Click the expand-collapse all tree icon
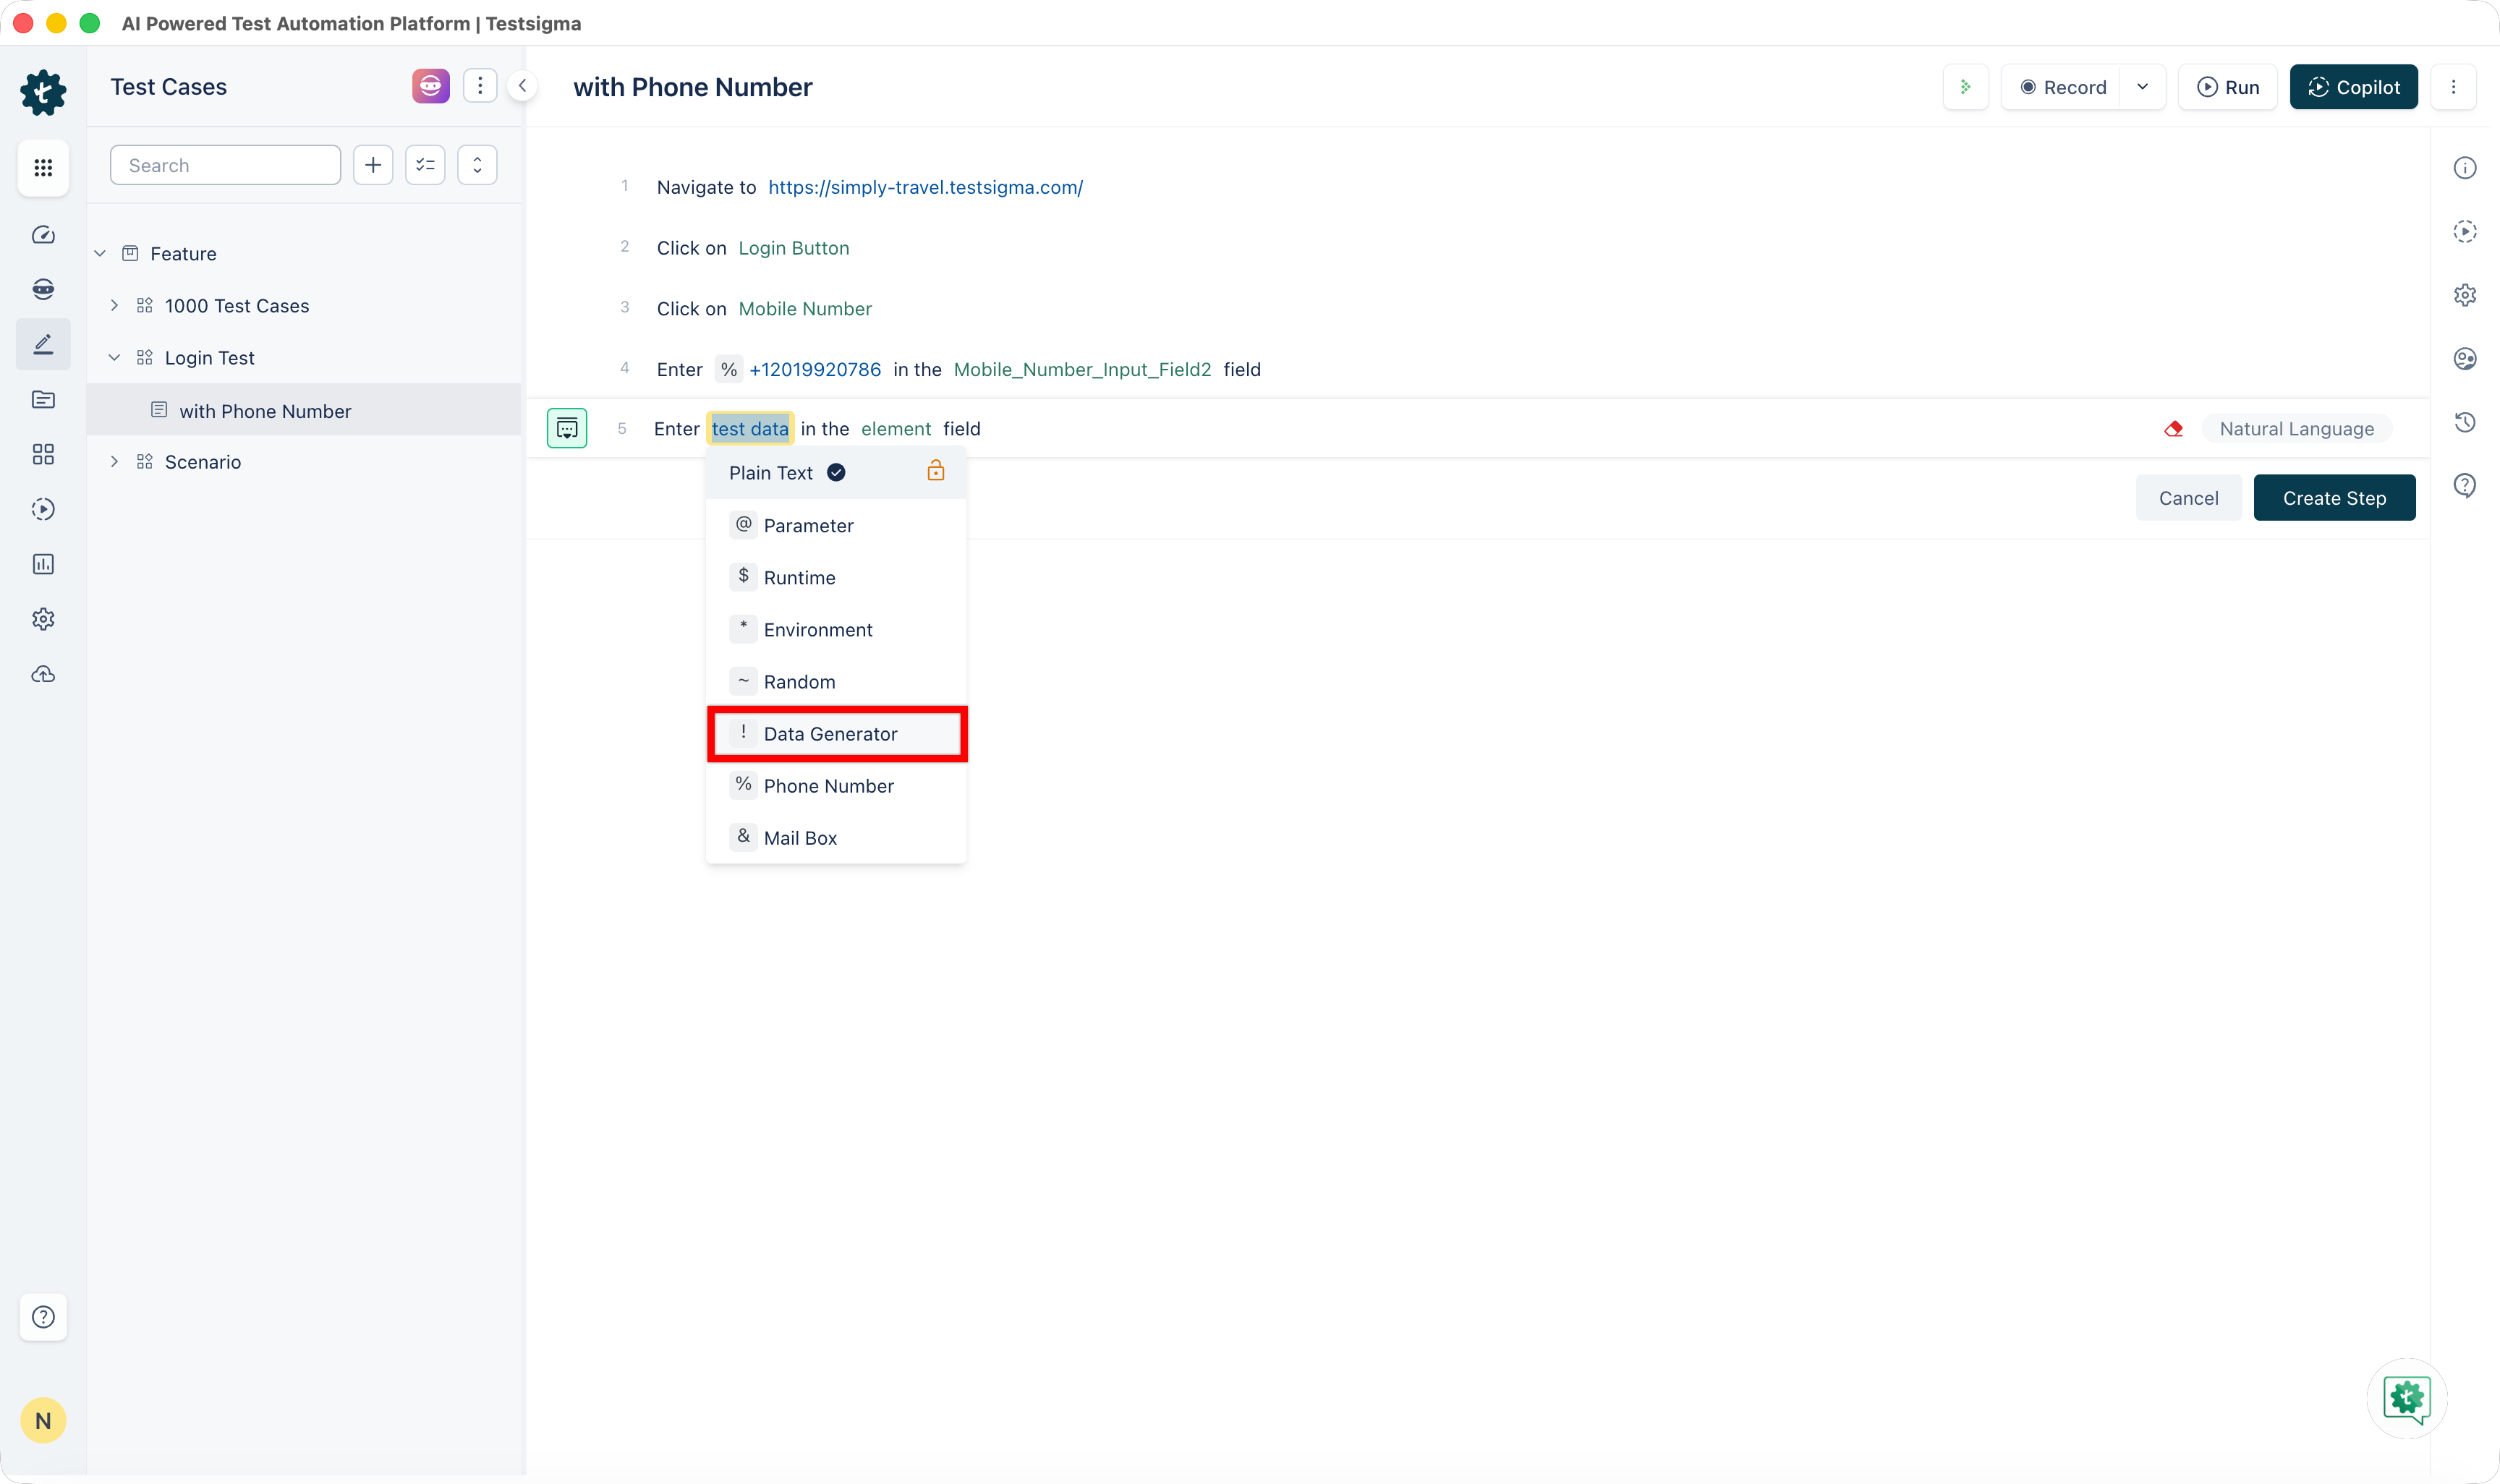This screenshot has width=2500, height=1484. (x=477, y=165)
